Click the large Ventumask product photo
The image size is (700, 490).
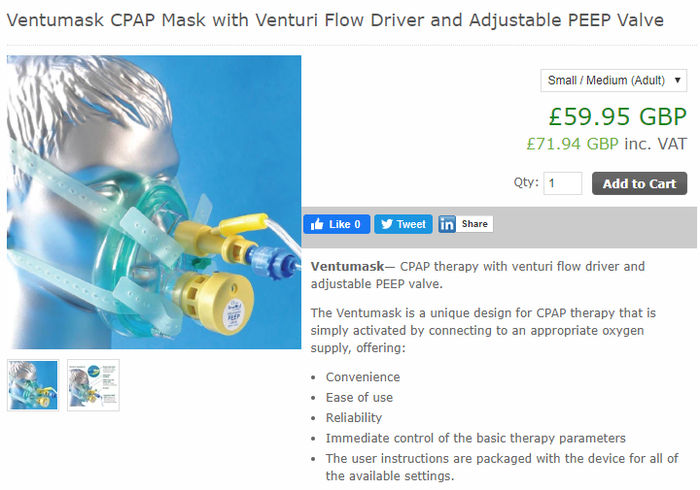tap(154, 202)
